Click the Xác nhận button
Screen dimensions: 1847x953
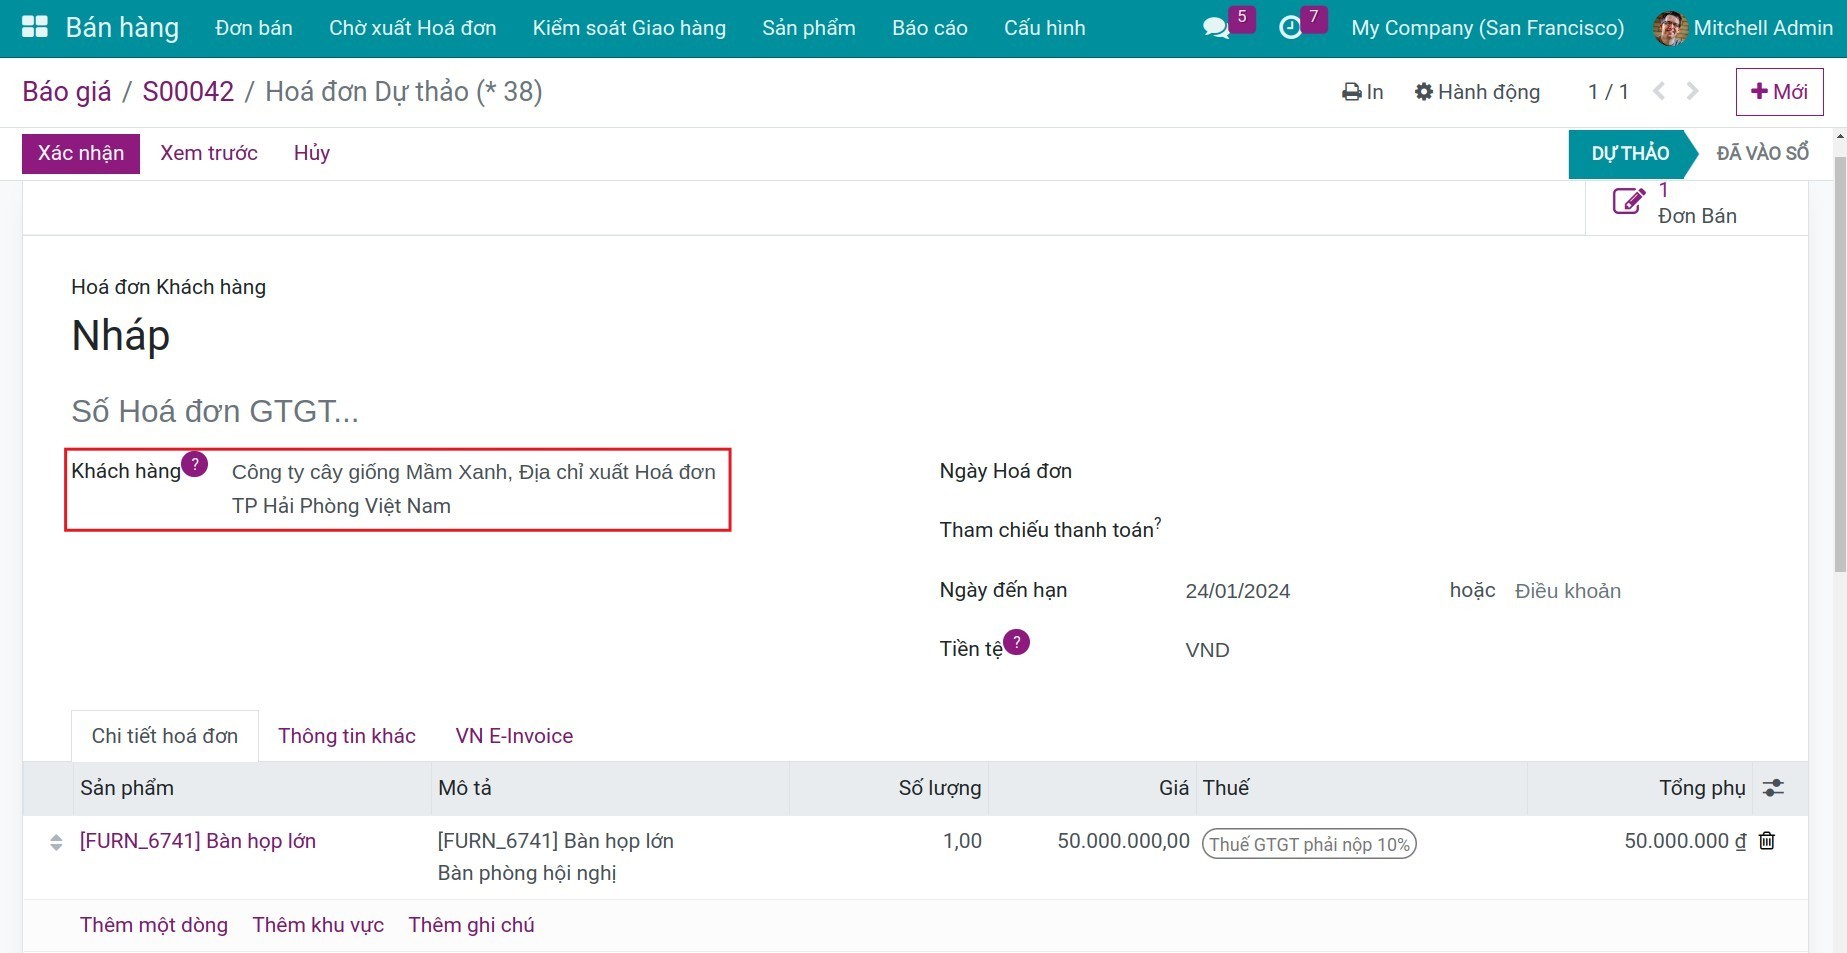81,153
